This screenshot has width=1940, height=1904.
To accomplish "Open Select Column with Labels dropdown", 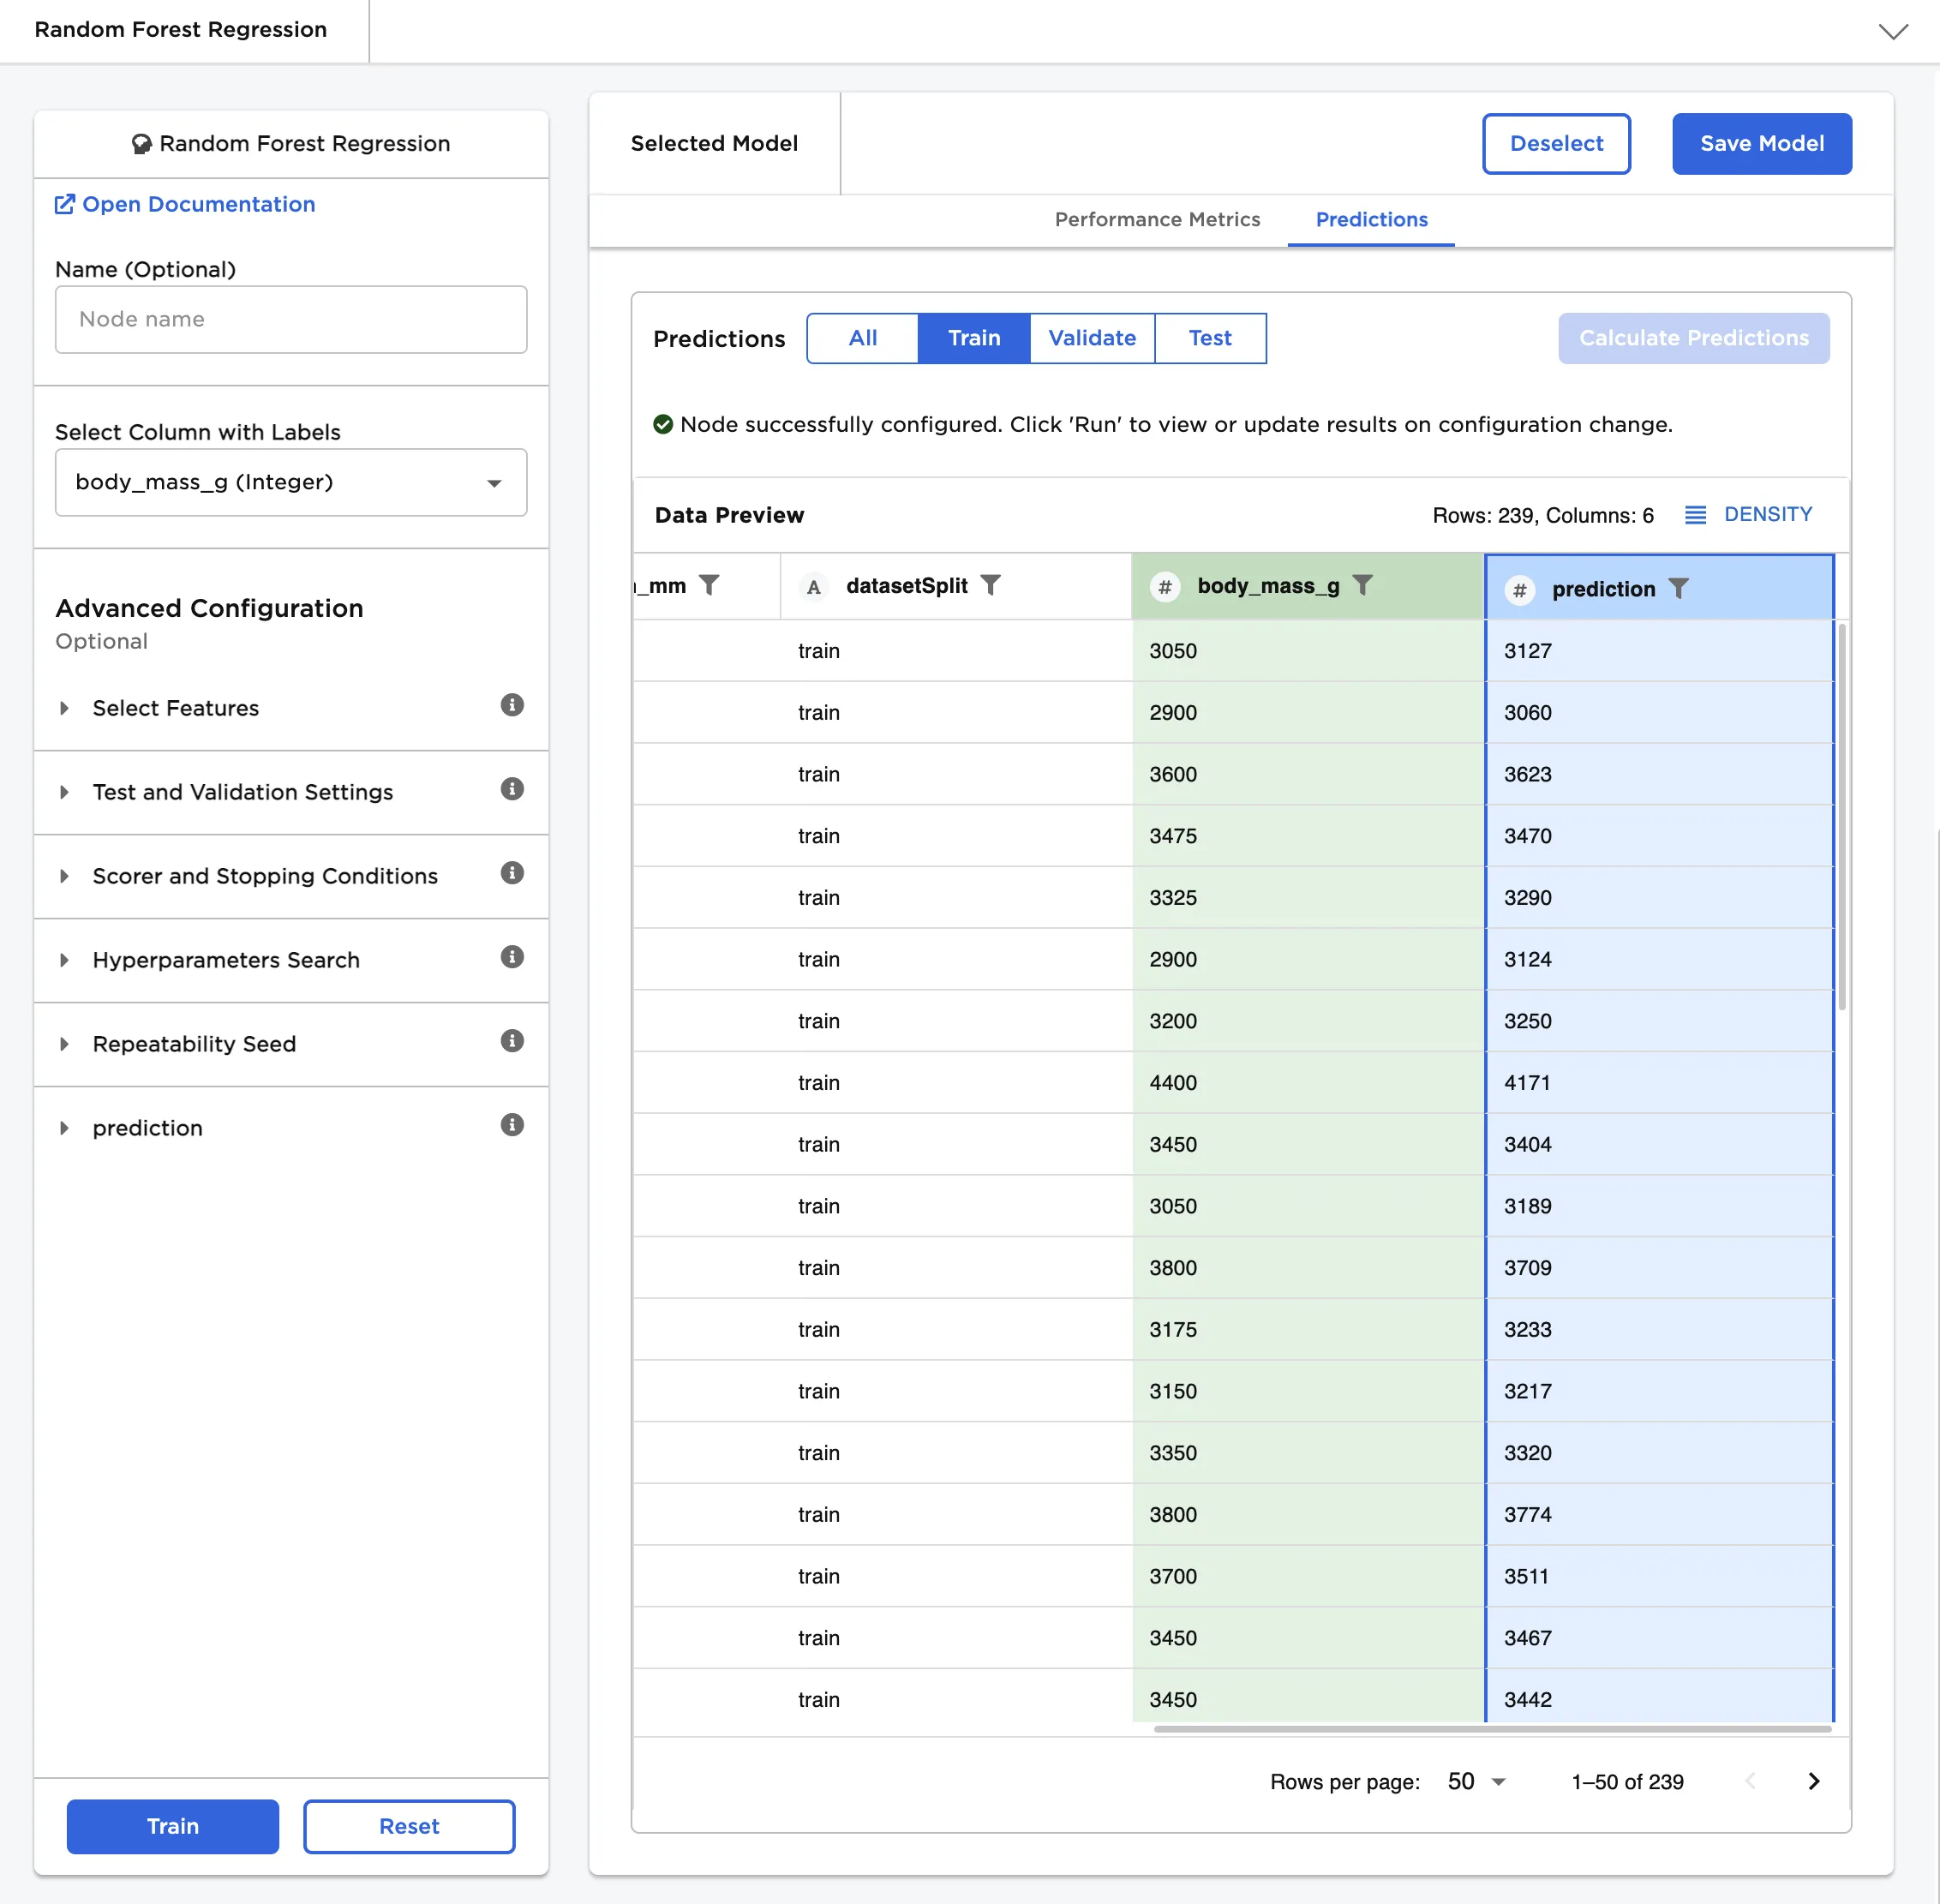I will pyautogui.click(x=290, y=482).
